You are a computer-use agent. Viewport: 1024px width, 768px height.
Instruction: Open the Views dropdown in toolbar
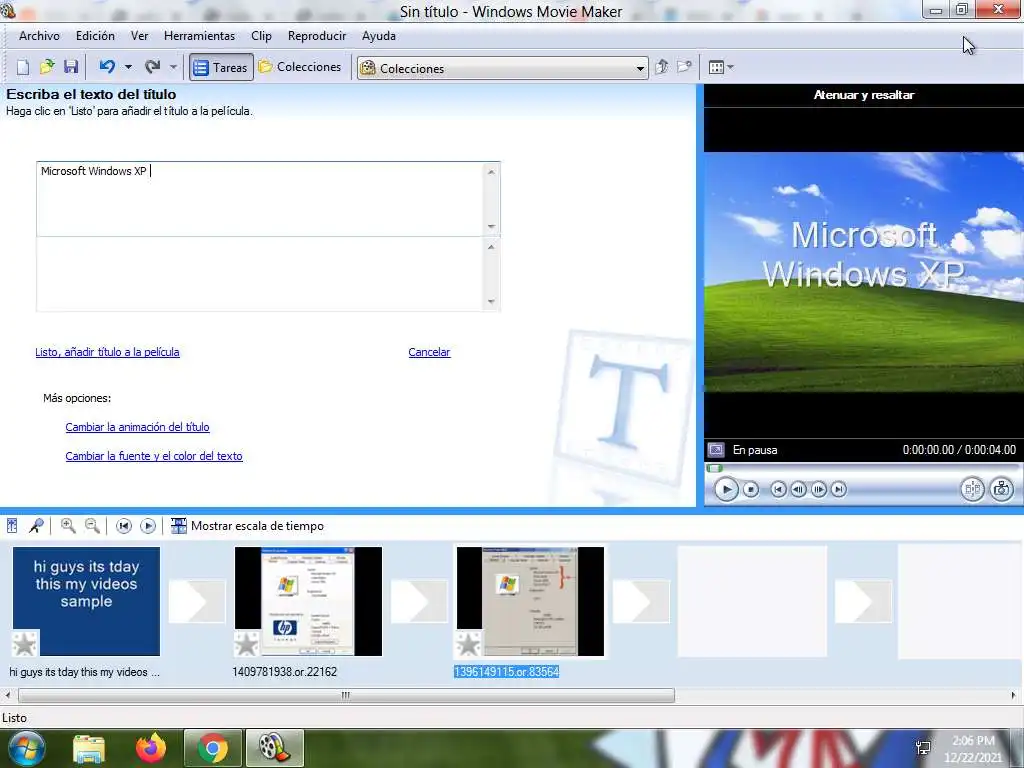click(x=721, y=67)
